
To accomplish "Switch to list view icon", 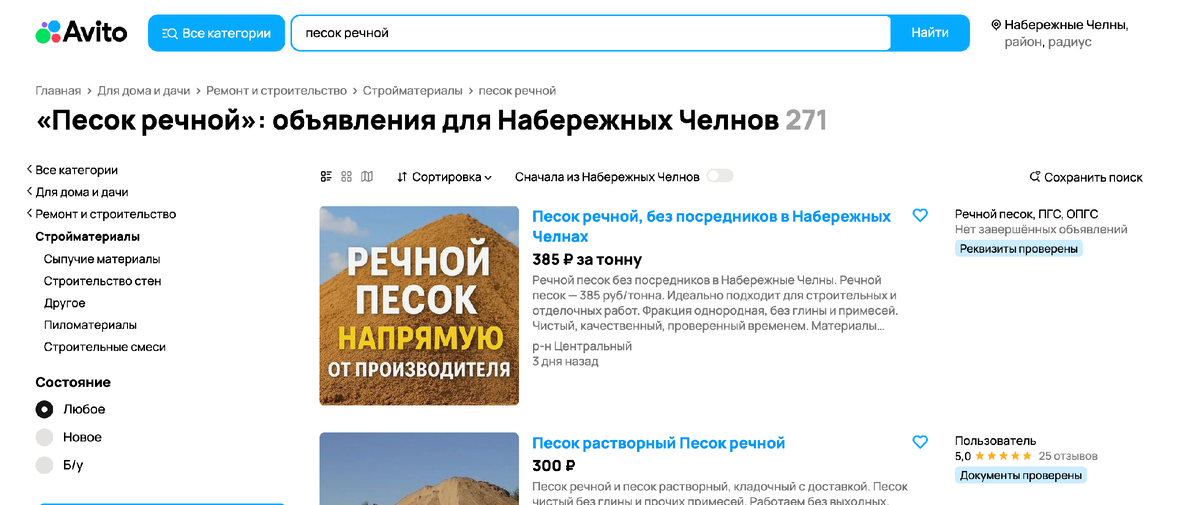I will point(326,177).
